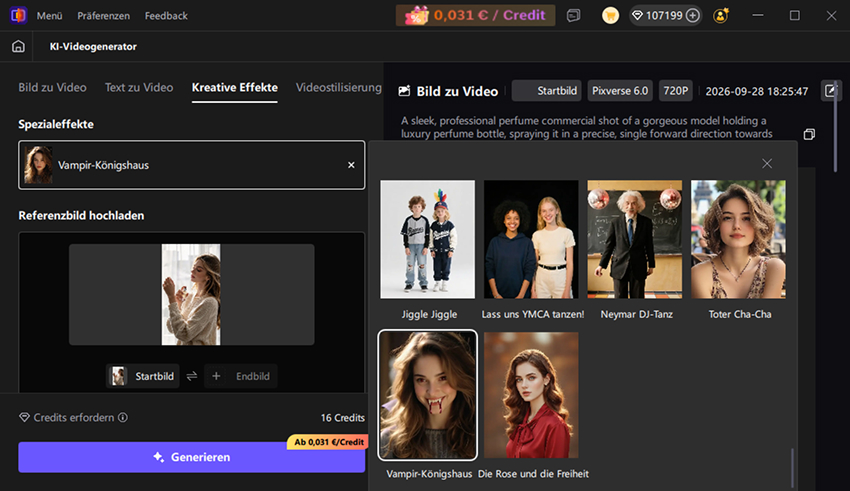850x491 pixels.
Task: Open the Menü menu
Action: (x=49, y=16)
